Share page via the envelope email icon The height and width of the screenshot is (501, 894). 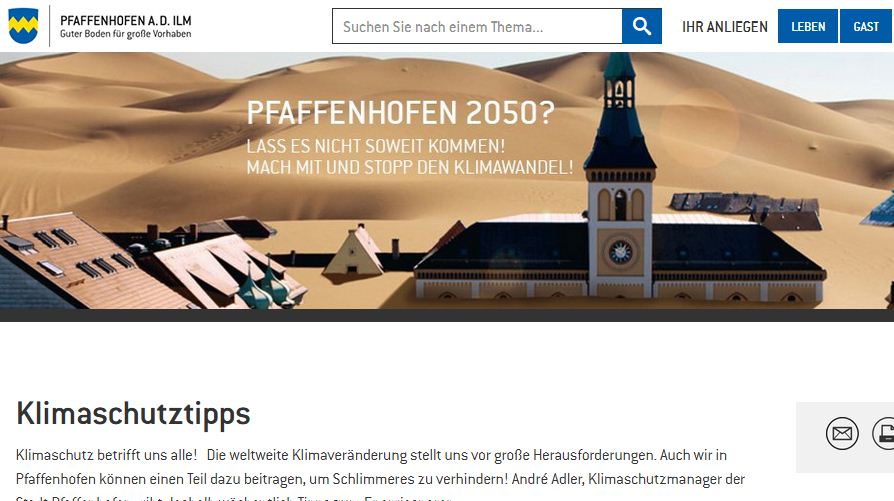(842, 433)
